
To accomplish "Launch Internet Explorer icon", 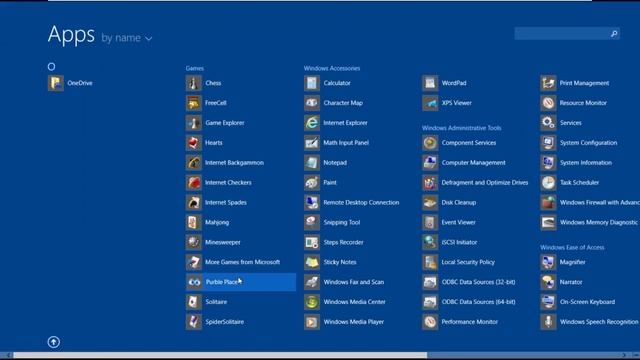I will (x=312, y=123).
